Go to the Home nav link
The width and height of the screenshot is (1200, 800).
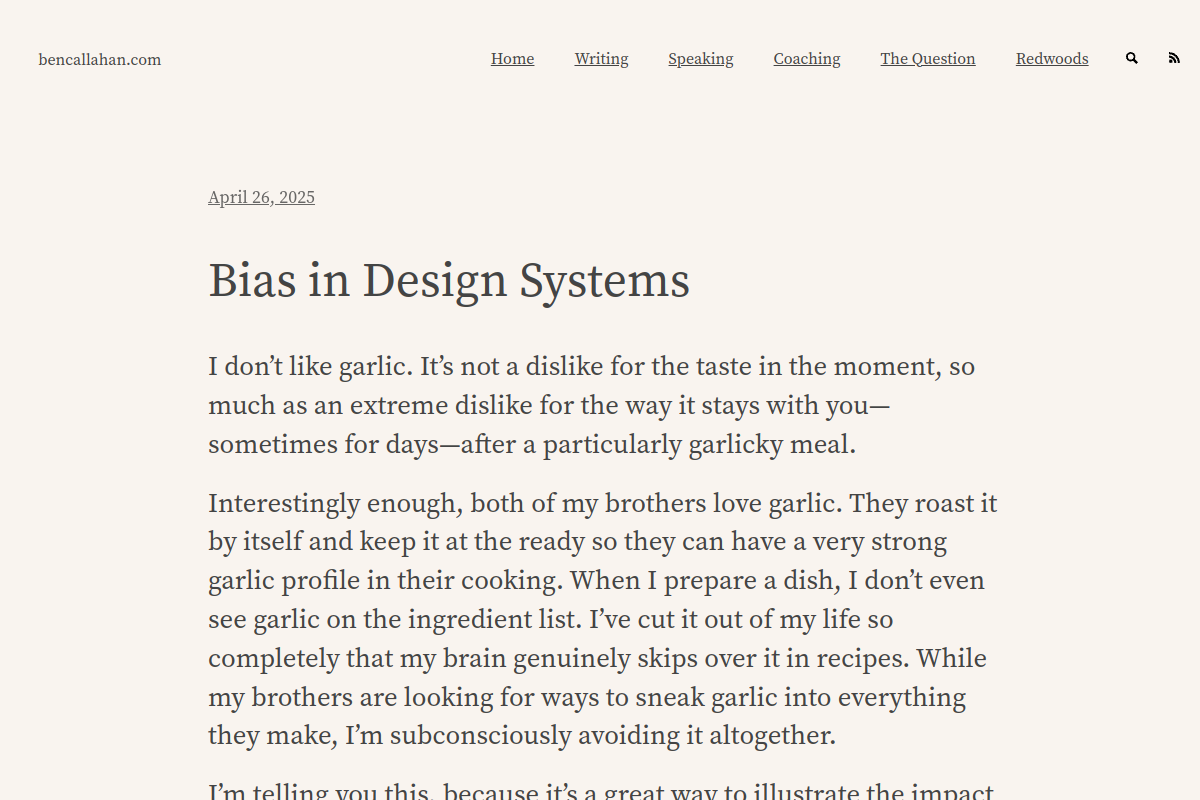(x=512, y=59)
